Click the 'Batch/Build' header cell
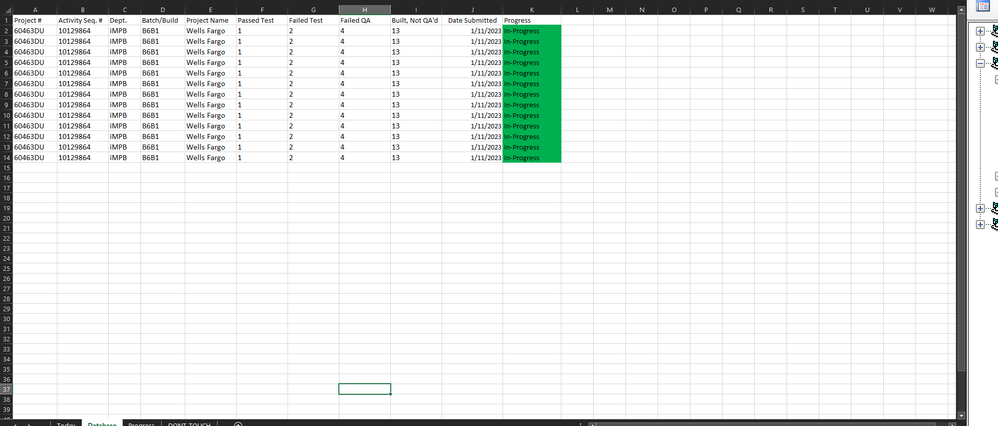Viewport: 998px width, 426px height. pos(163,20)
